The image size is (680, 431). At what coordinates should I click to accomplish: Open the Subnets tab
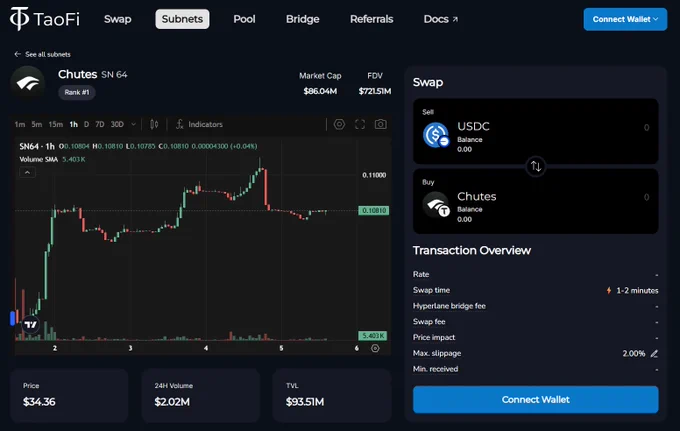point(182,19)
